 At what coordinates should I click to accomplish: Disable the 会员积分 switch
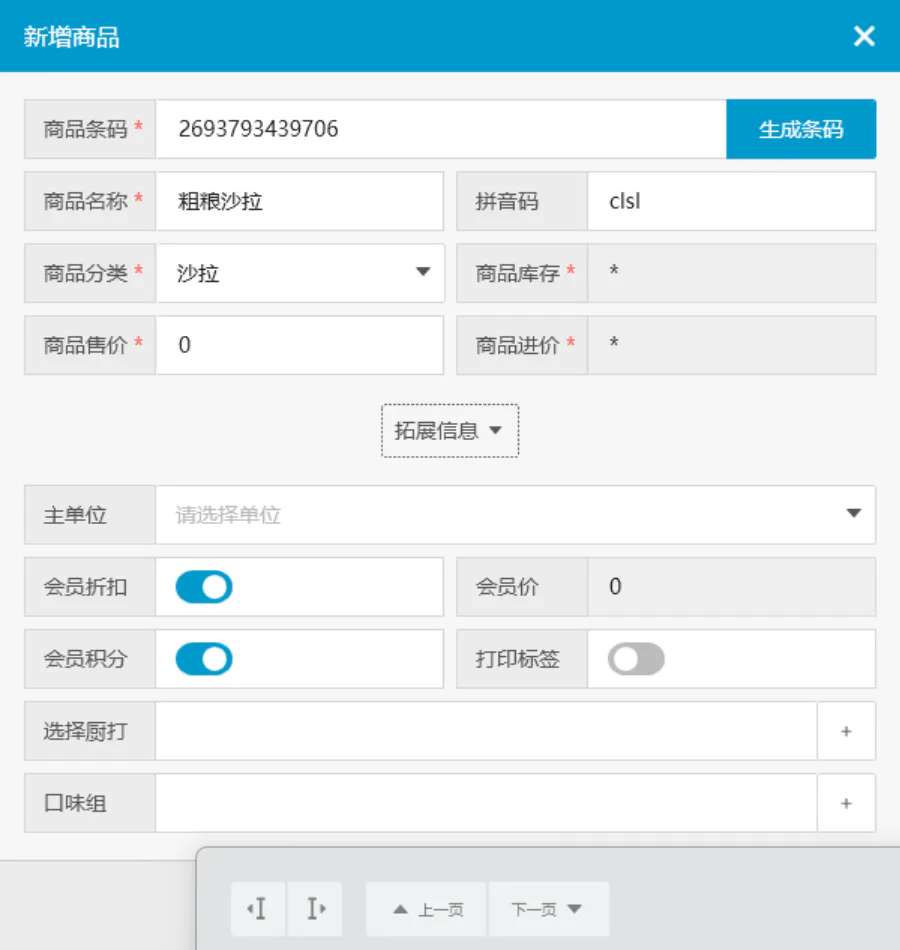tap(204, 659)
